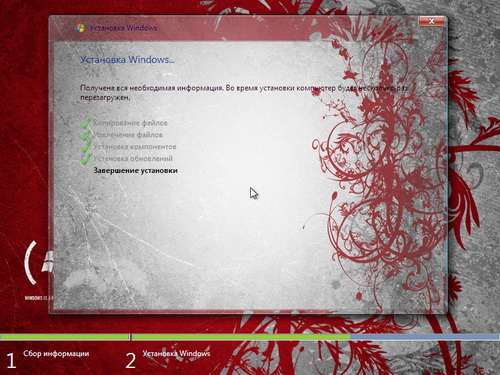Click the bold Завершение установки step
The image size is (500, 375).
[x=135, y=170]
